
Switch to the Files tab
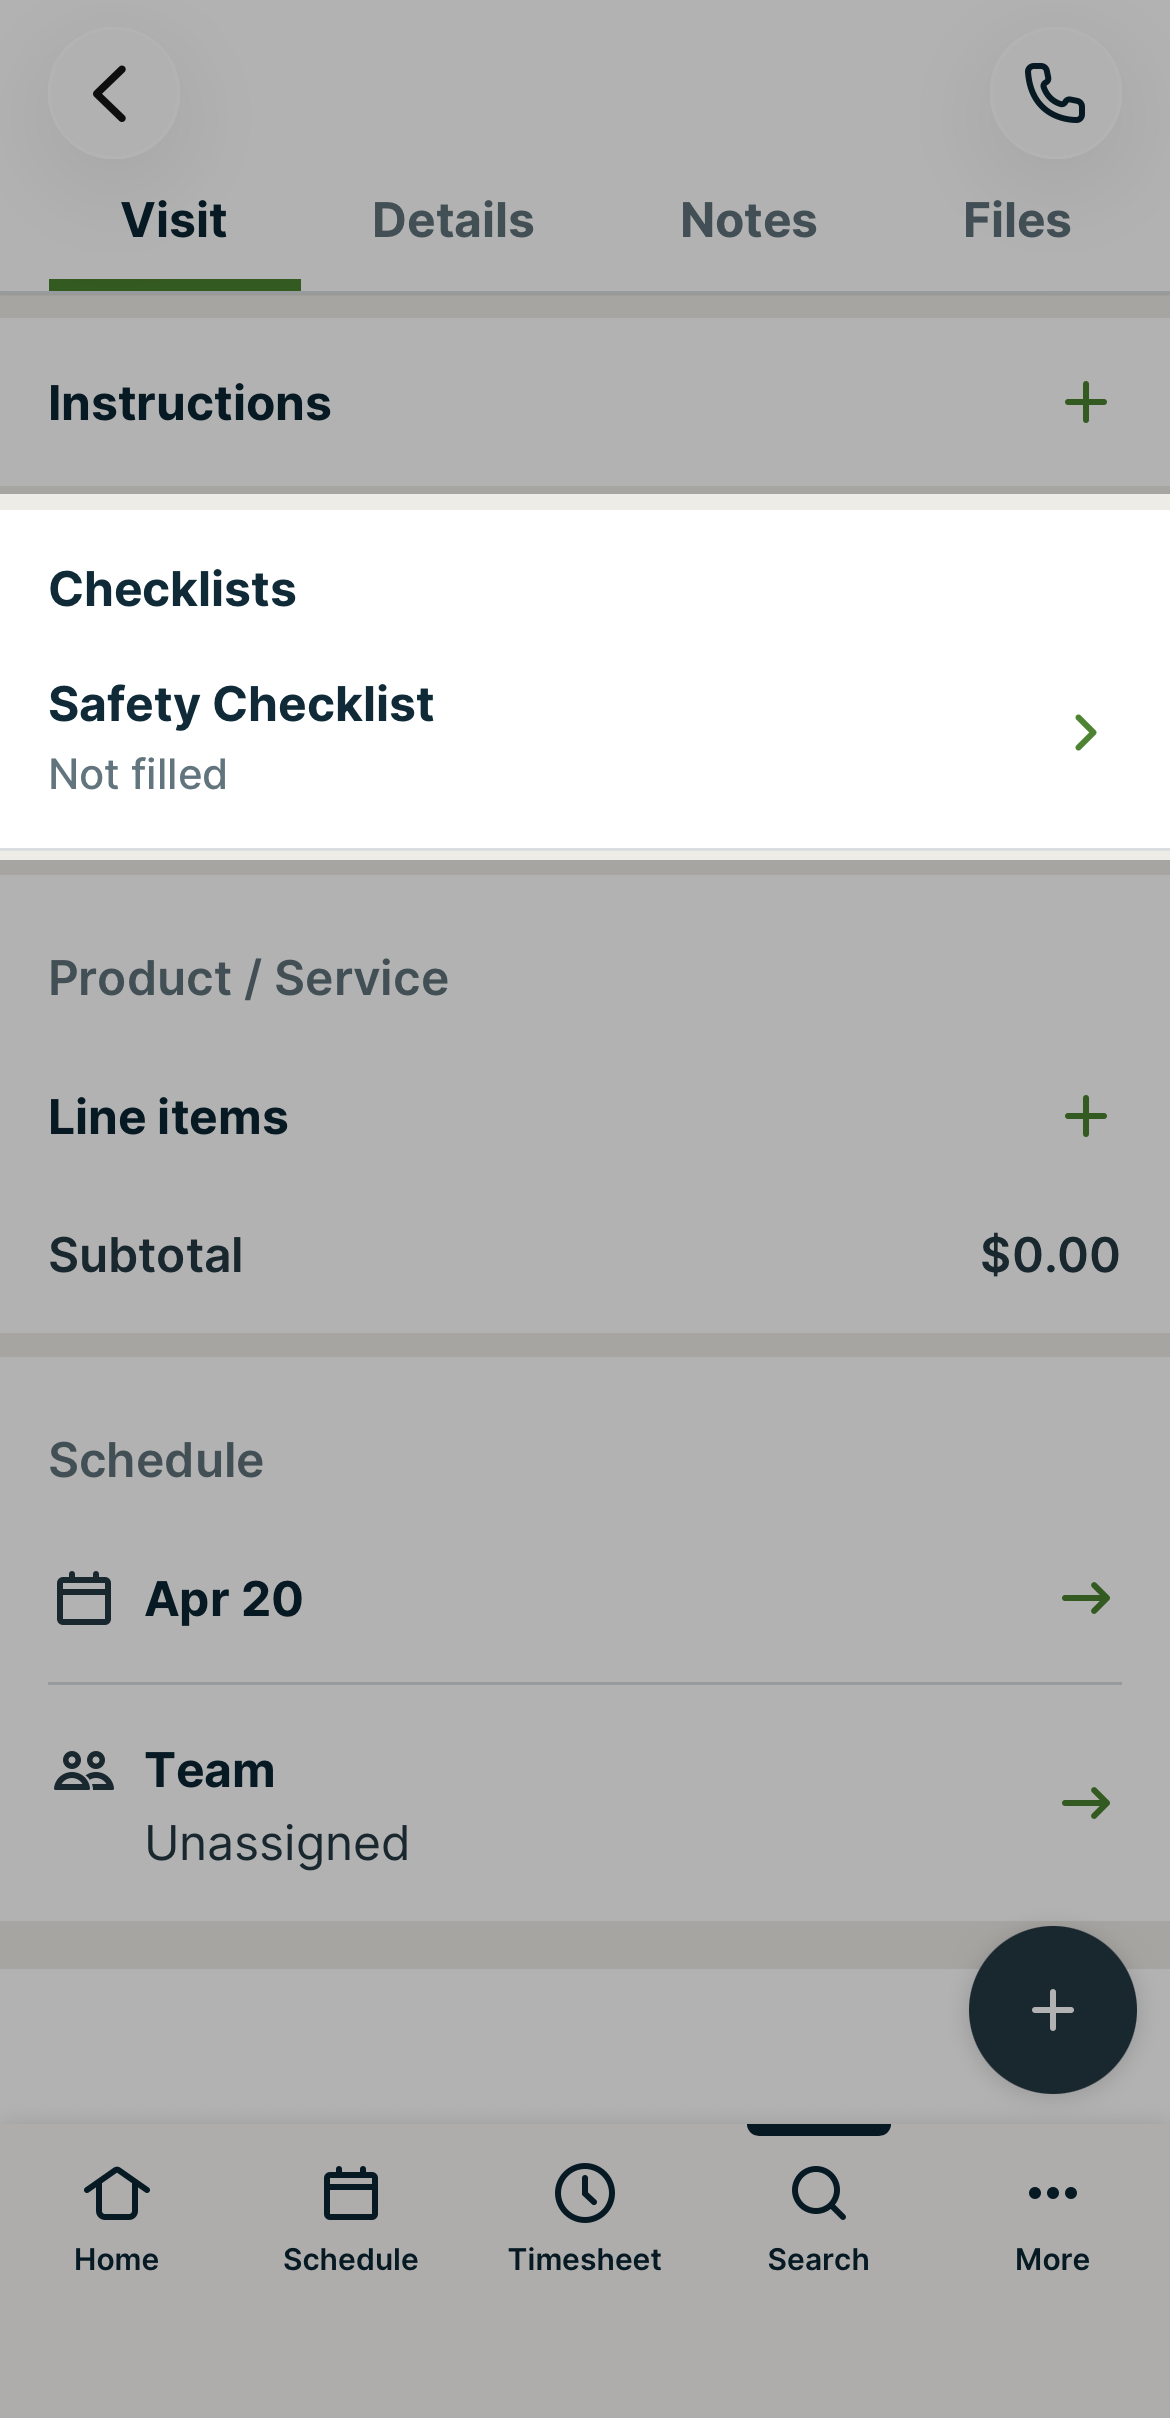point(1016,219)
